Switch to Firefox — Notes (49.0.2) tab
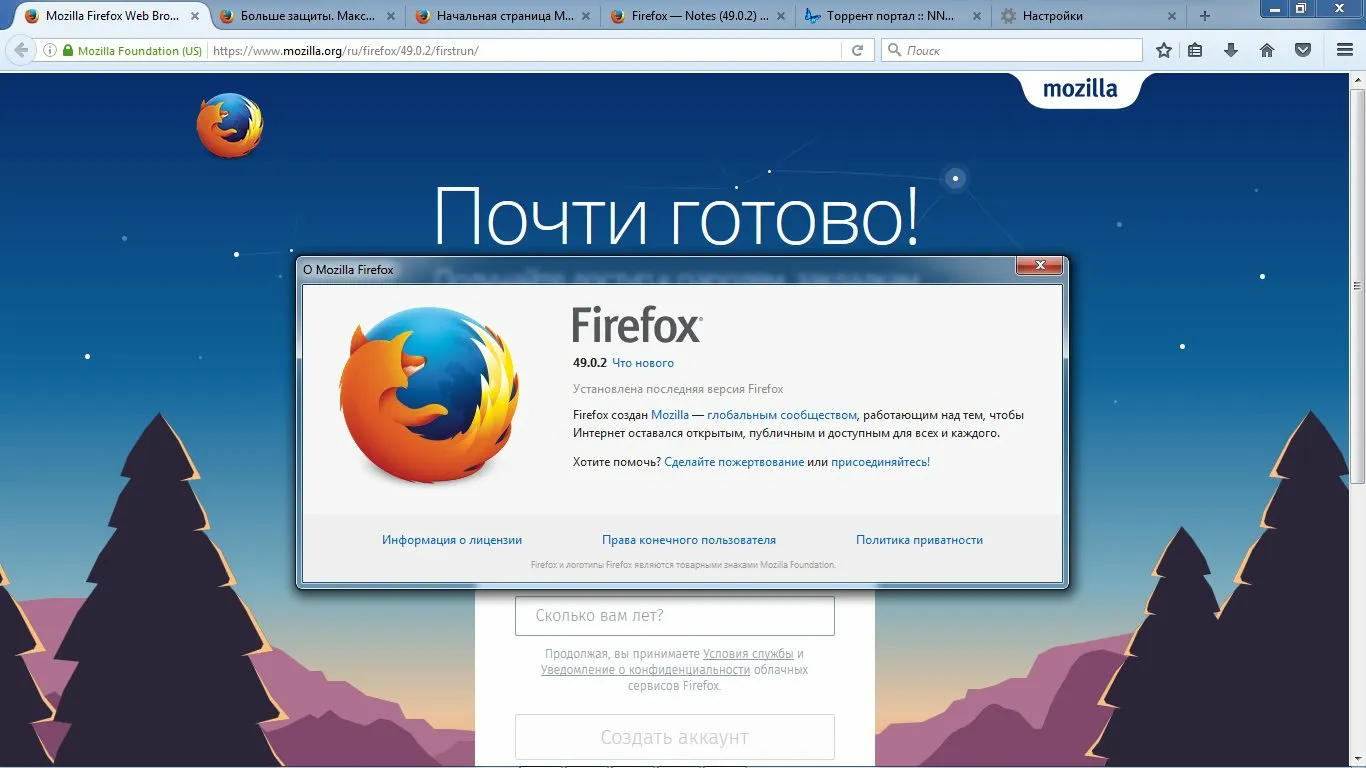Viewport: 1366px width, 768px height. point(699,16)
